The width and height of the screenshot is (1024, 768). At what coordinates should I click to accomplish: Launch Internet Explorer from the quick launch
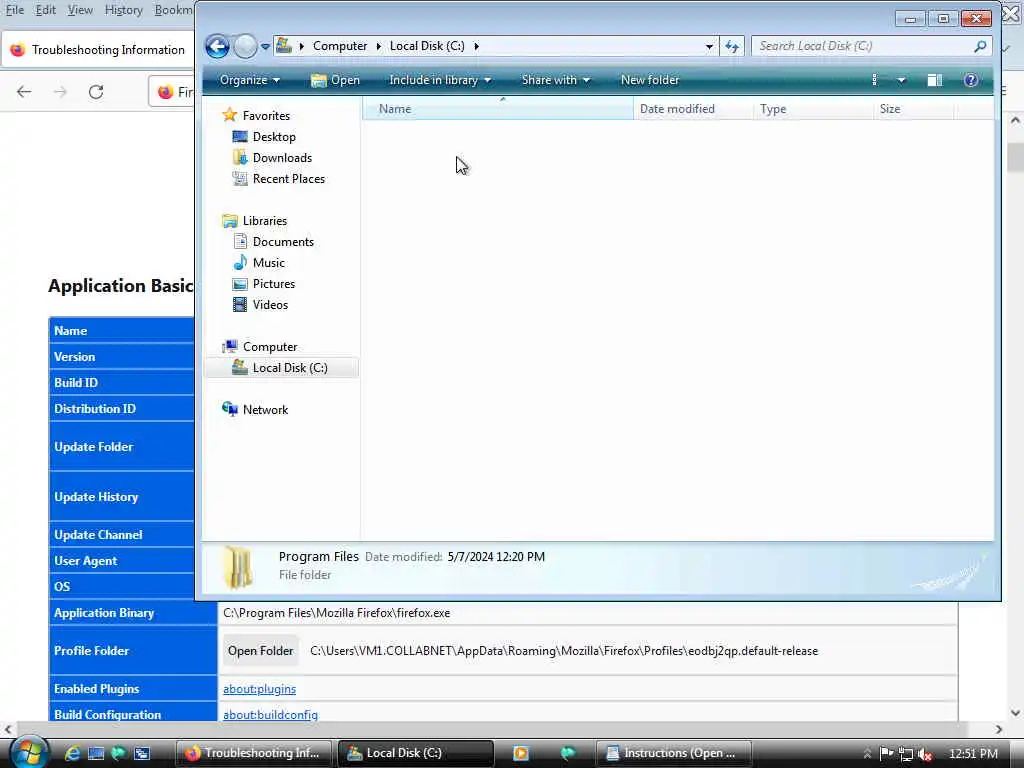72,753
